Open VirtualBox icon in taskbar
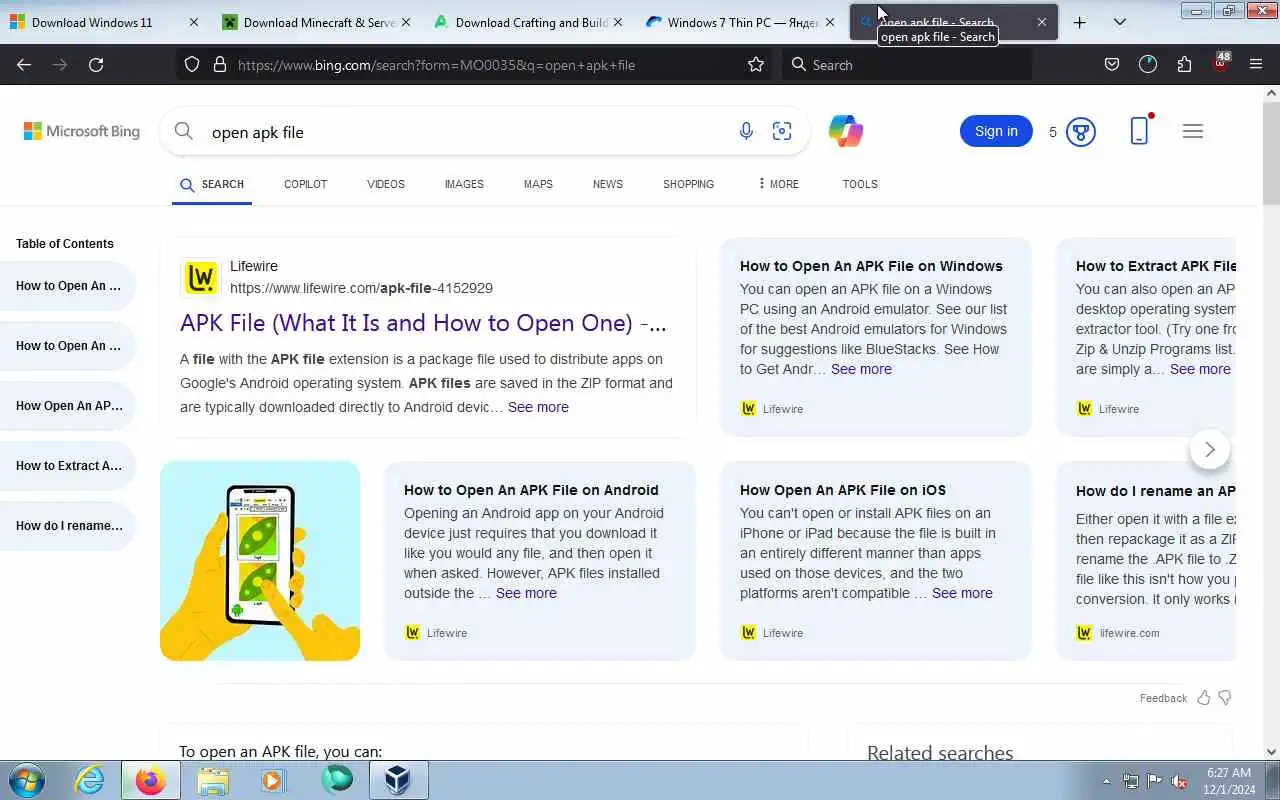 tap(398, 780)
